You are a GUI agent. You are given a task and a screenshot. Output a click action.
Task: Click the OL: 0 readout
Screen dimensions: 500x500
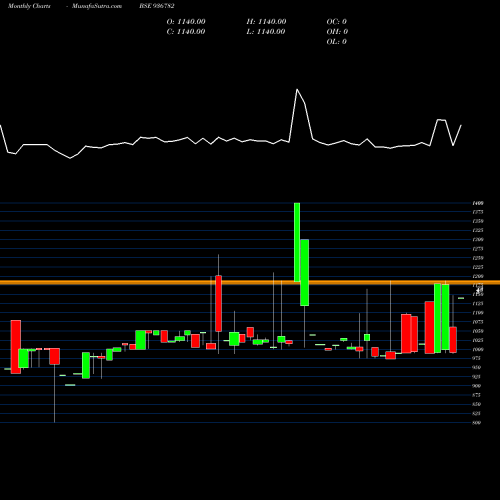(x=337, y=42)
